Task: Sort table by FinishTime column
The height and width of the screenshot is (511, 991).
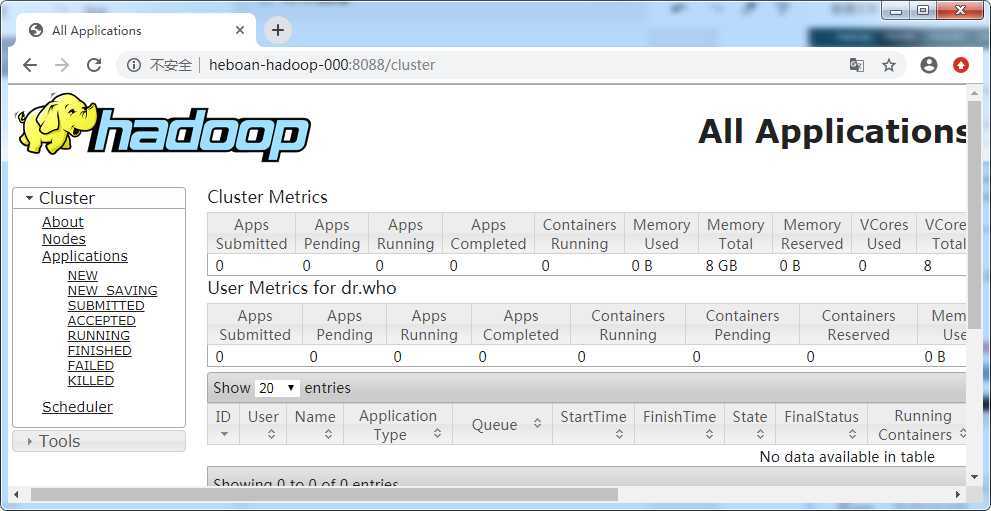Action: [x=679, y=424]
